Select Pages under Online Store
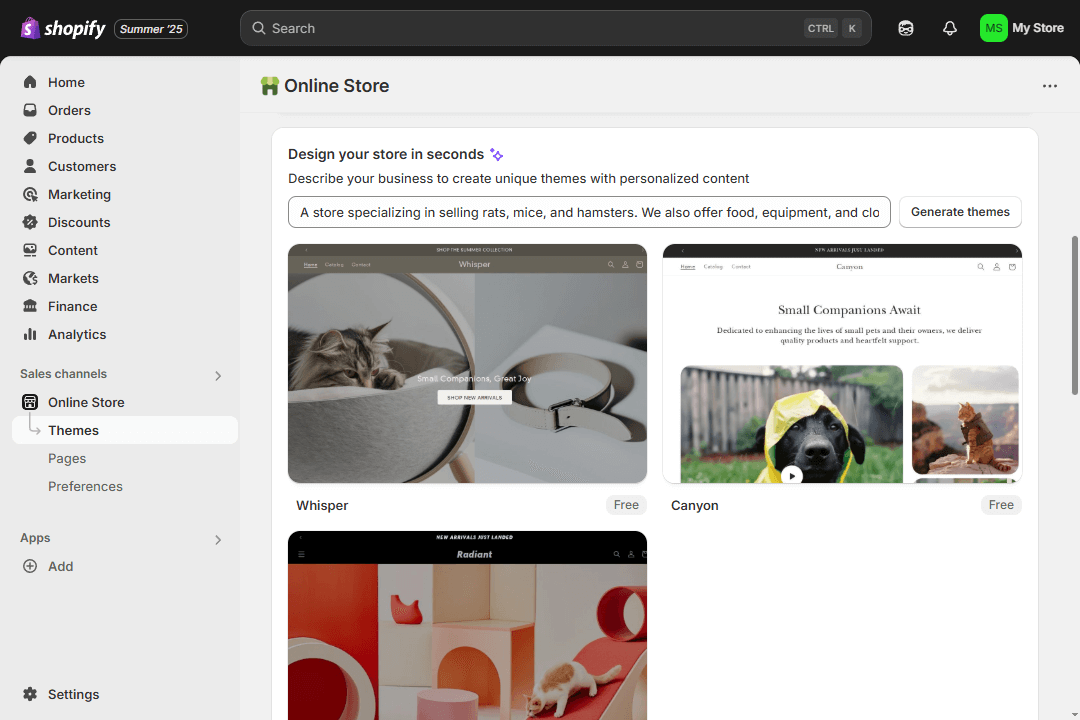The width and height of the screenshot is (1080, 720). tap(67, 458)
